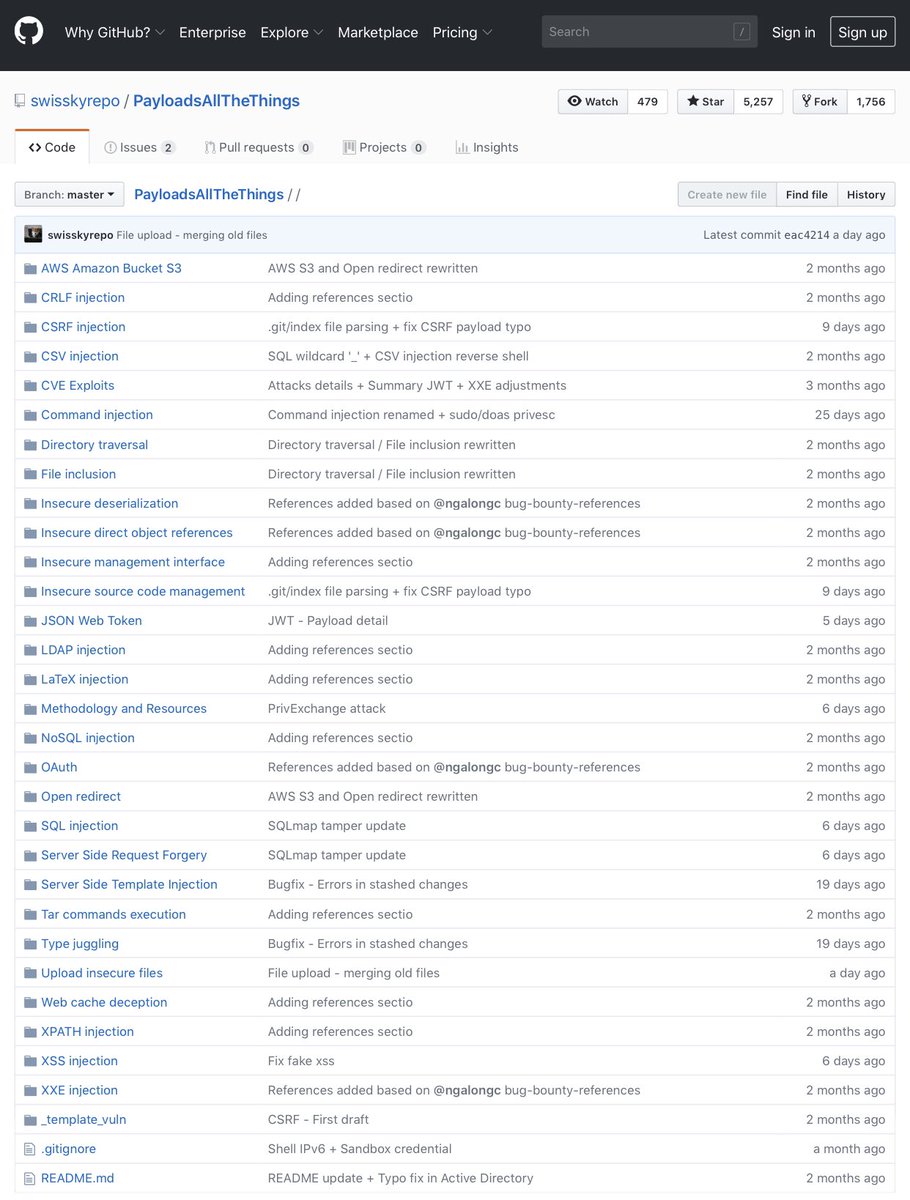Open the Server Side Request Forgery folder
This screenshot has height=1200, width=910.
pos(124,855)
